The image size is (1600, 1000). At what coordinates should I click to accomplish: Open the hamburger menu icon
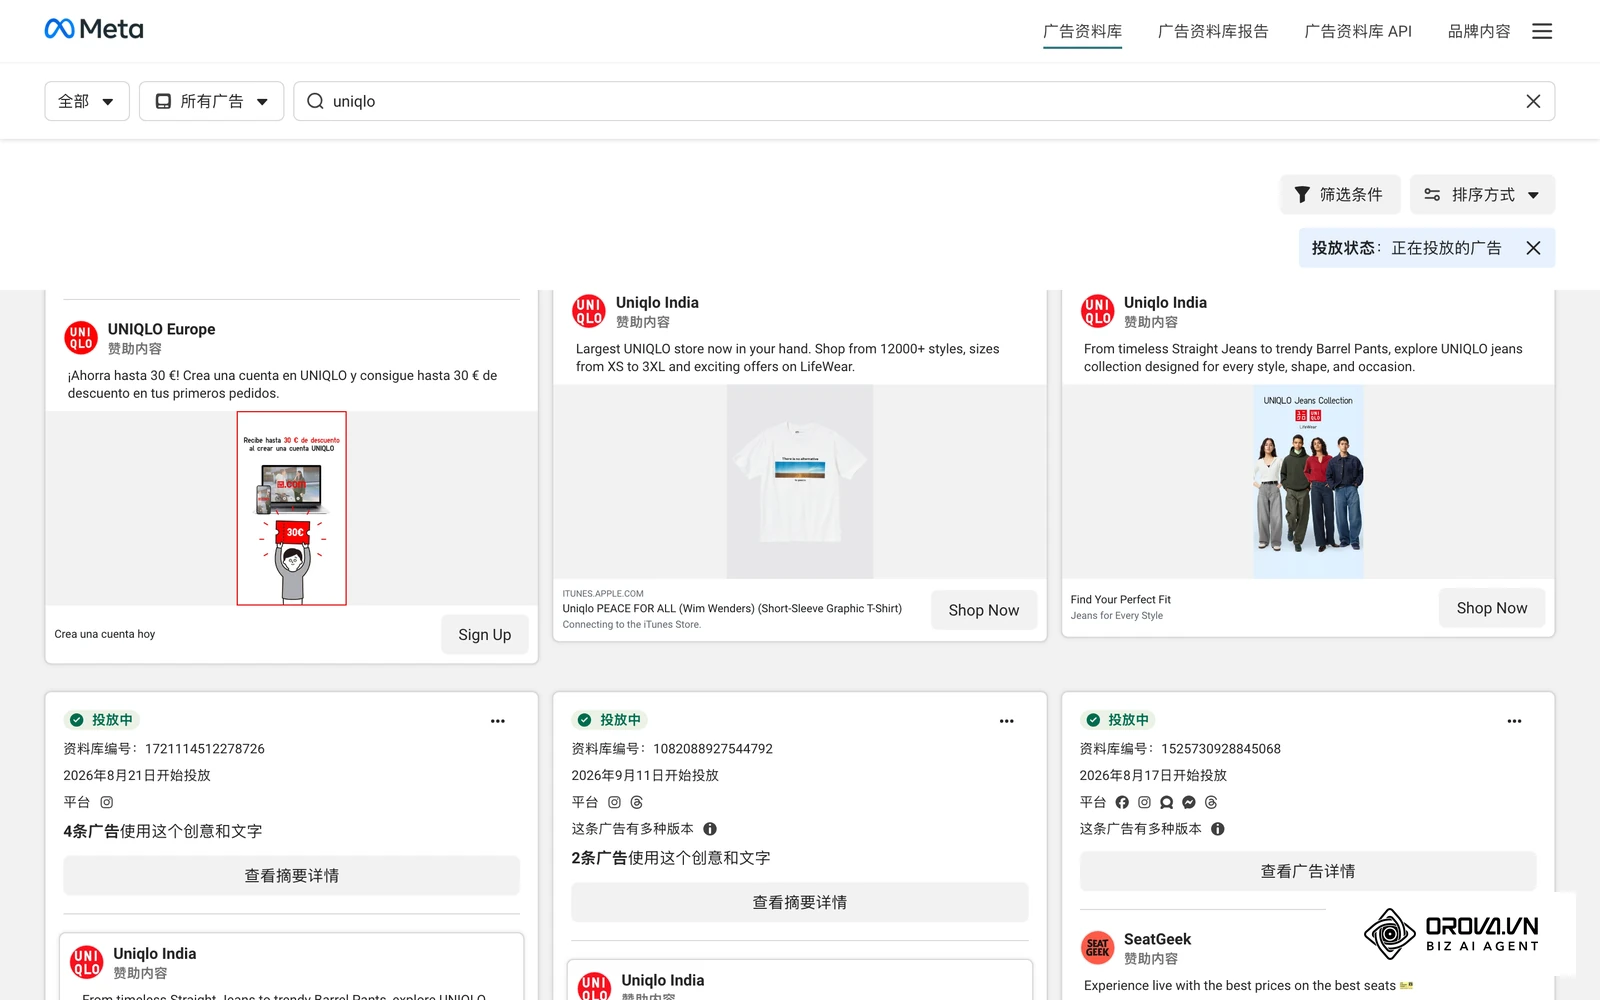coord(1542,31)
